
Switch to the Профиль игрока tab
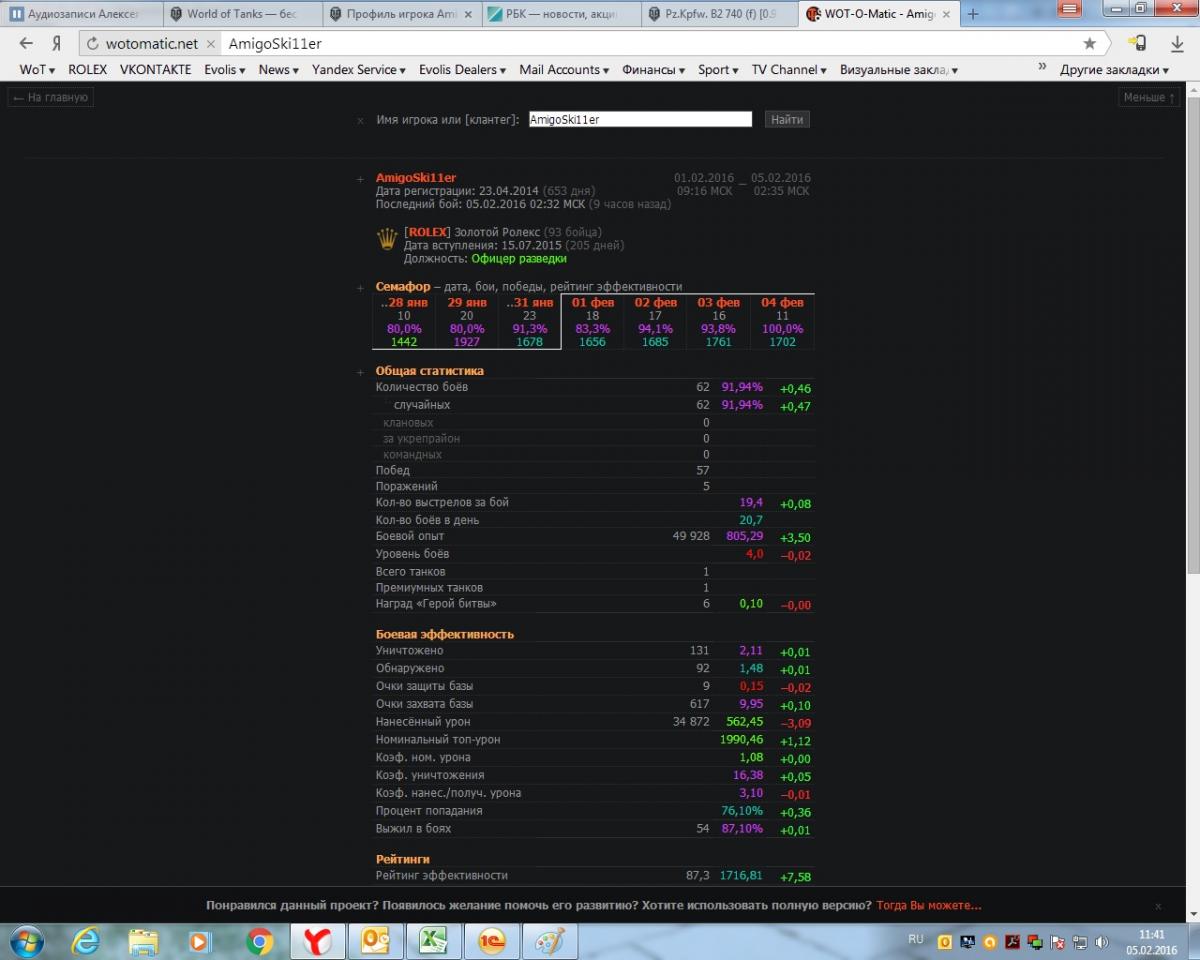coord(400,14)
